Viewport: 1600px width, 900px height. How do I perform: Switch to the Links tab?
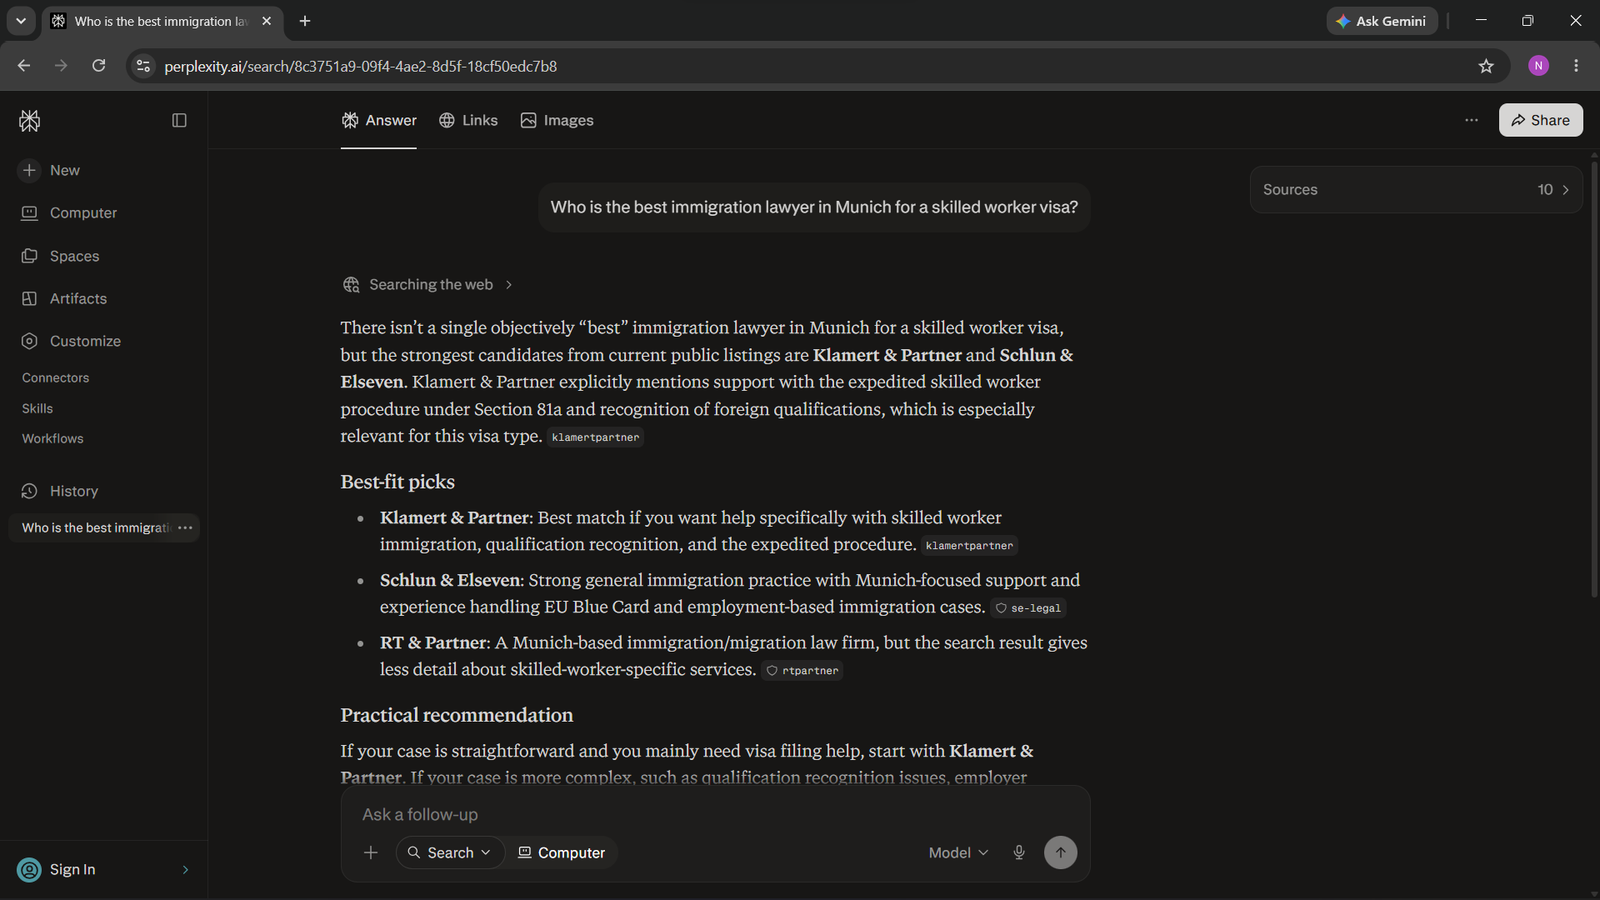click(x=468, y=120)
